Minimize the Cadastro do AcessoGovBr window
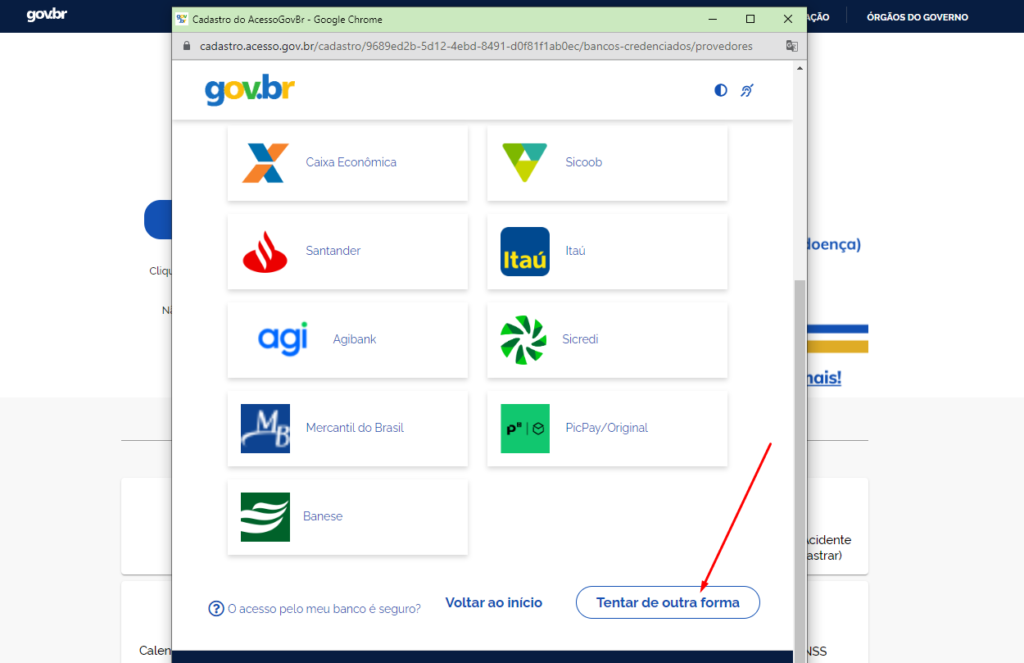Screen dimensions: 1024x663 coord(712,20)
